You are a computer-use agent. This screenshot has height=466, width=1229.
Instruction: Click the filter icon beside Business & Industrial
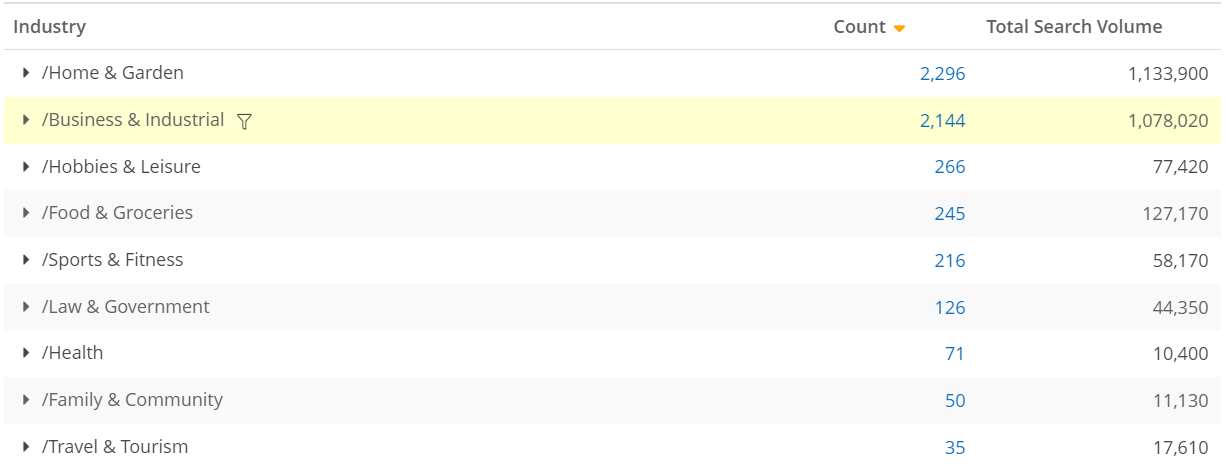pos(244,121)
